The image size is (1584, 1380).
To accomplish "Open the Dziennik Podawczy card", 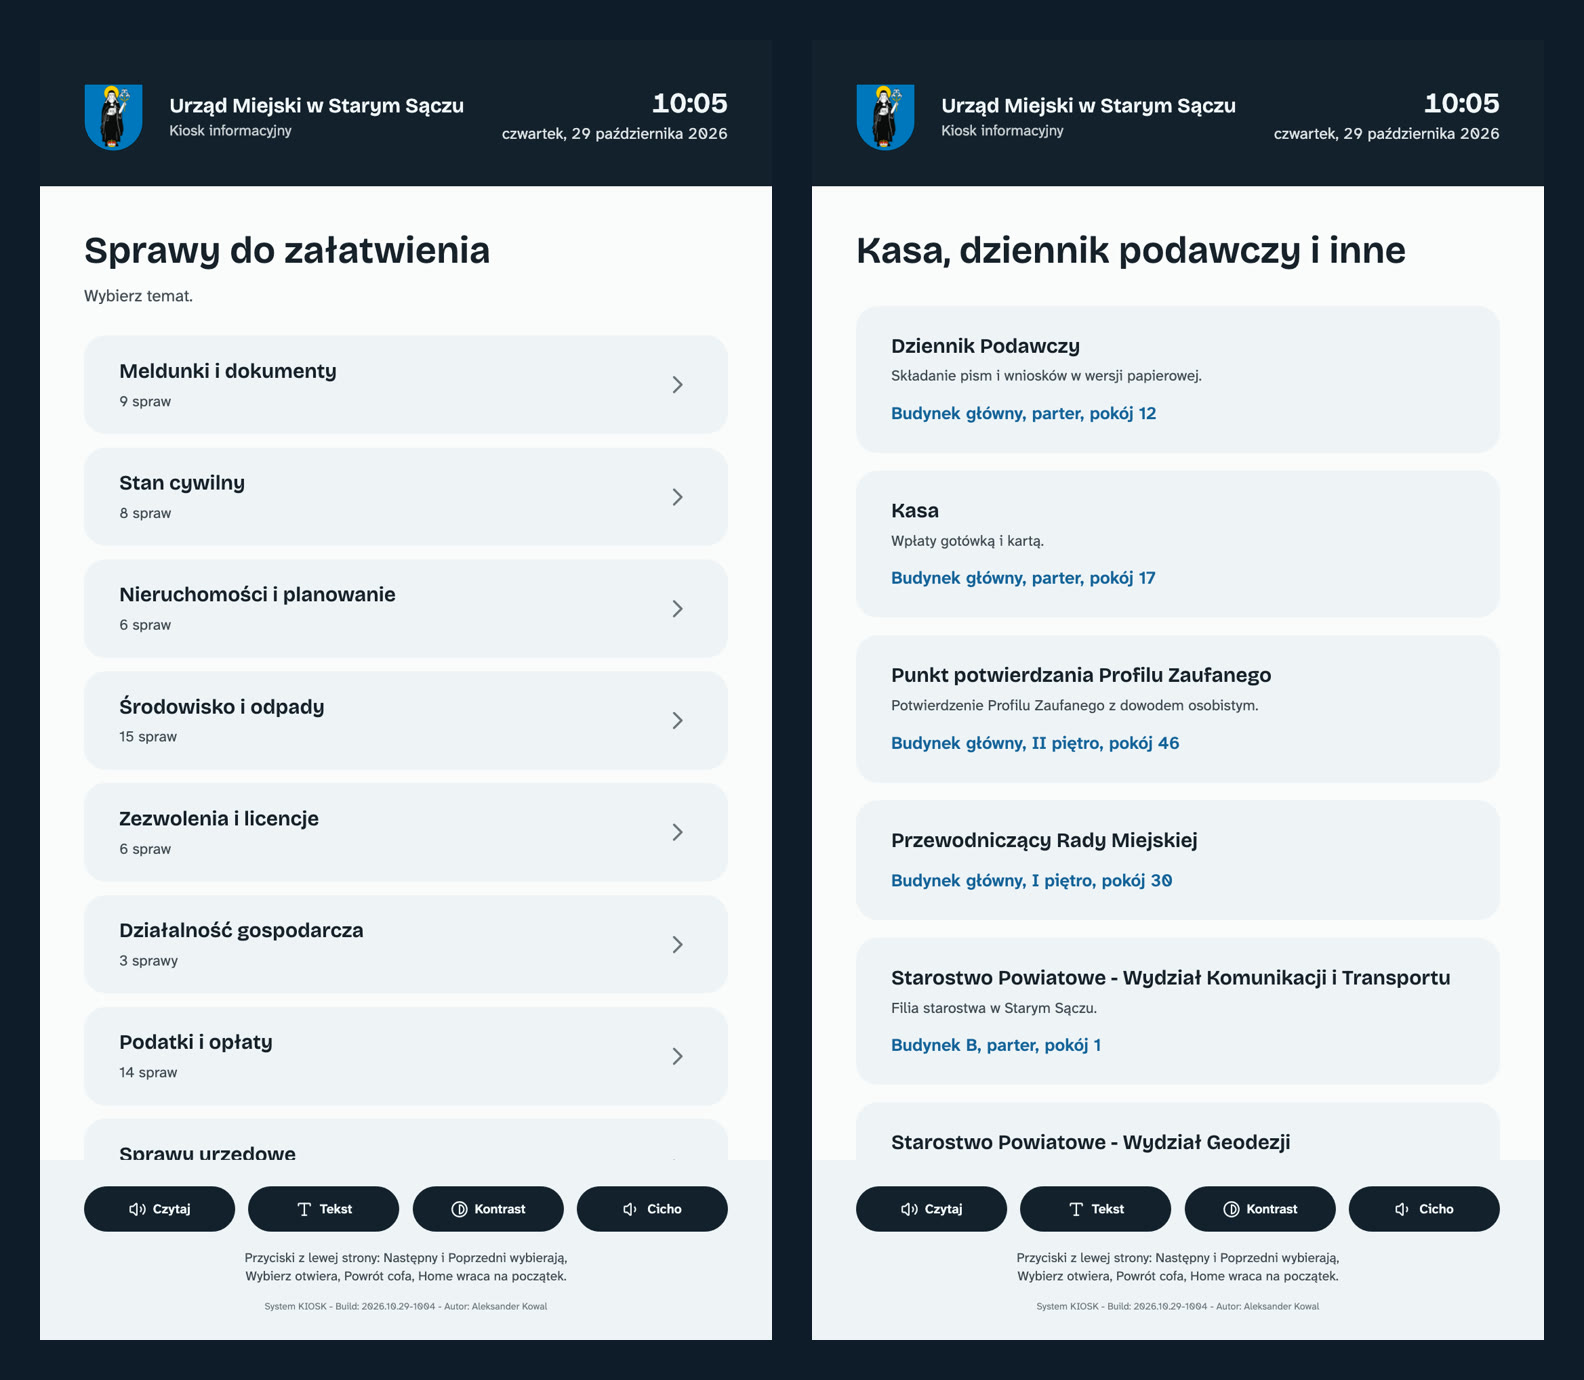I will point(1178,379).
